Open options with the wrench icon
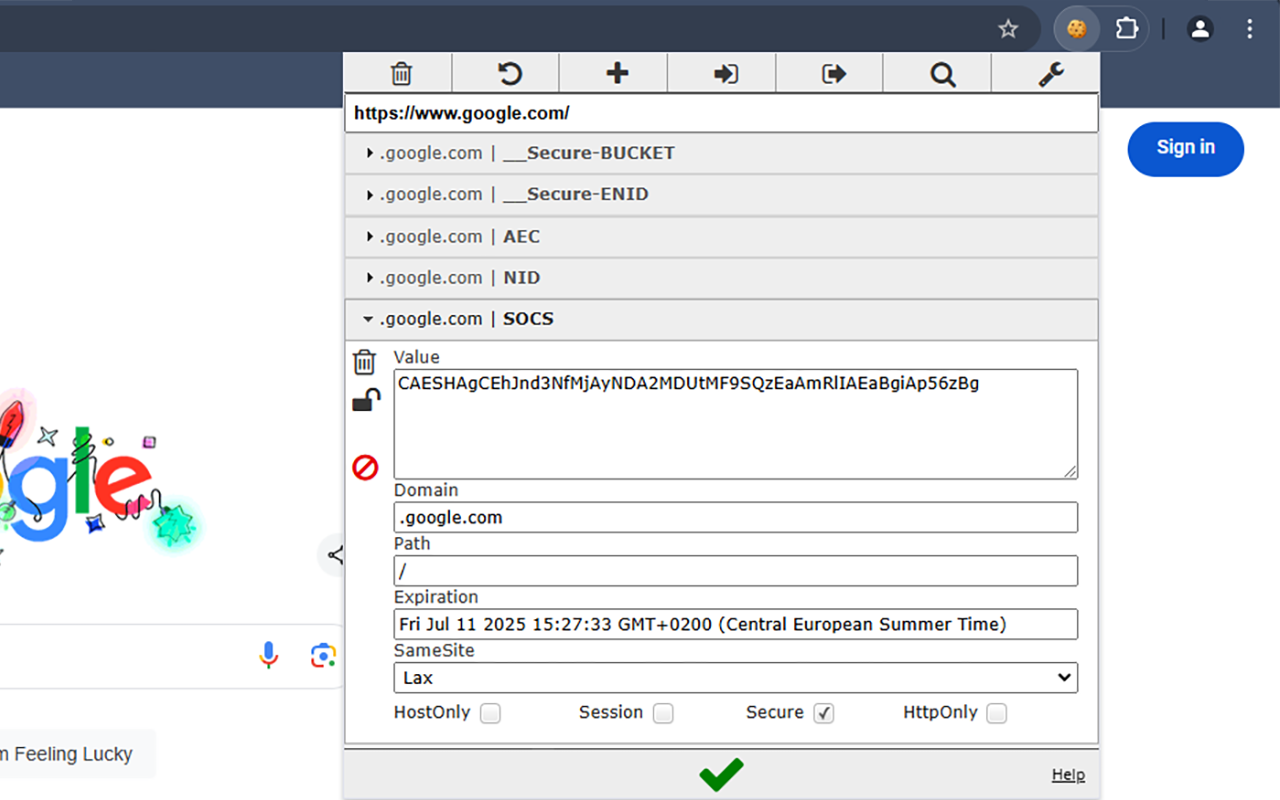Screen dimensions: 1280x800 click(1050, 74)
